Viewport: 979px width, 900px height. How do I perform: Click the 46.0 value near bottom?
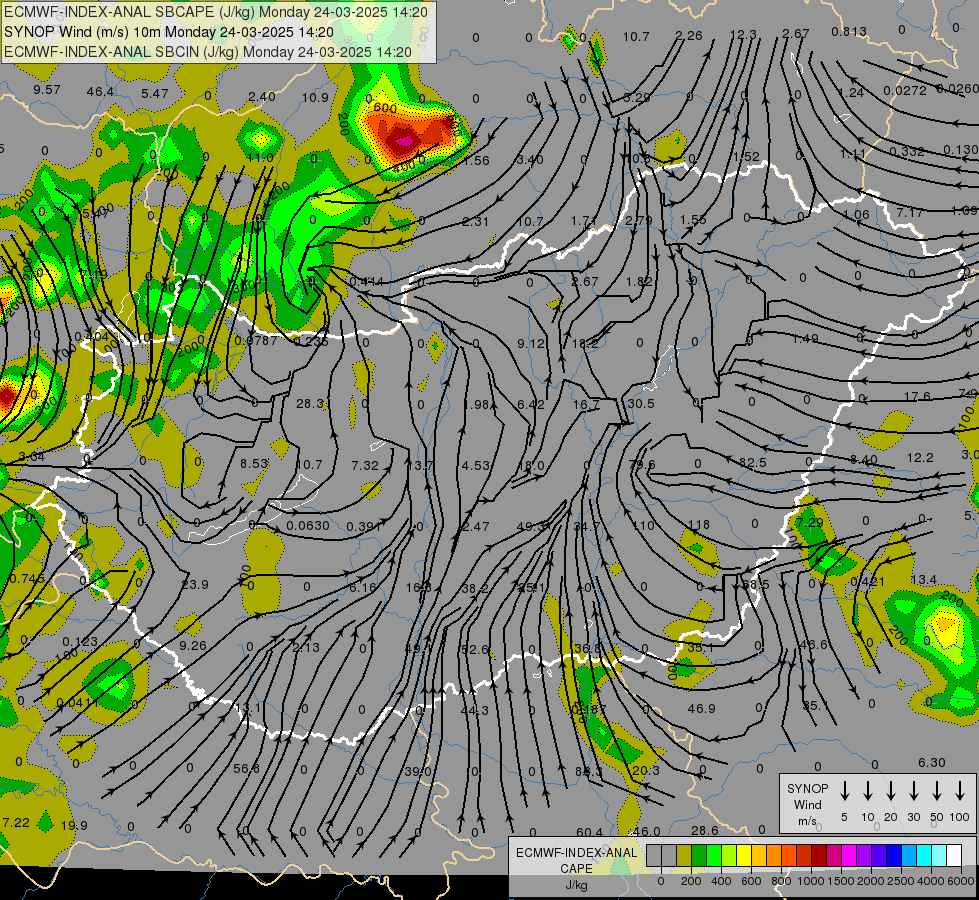pyautogui.click(x=647, y=831)
